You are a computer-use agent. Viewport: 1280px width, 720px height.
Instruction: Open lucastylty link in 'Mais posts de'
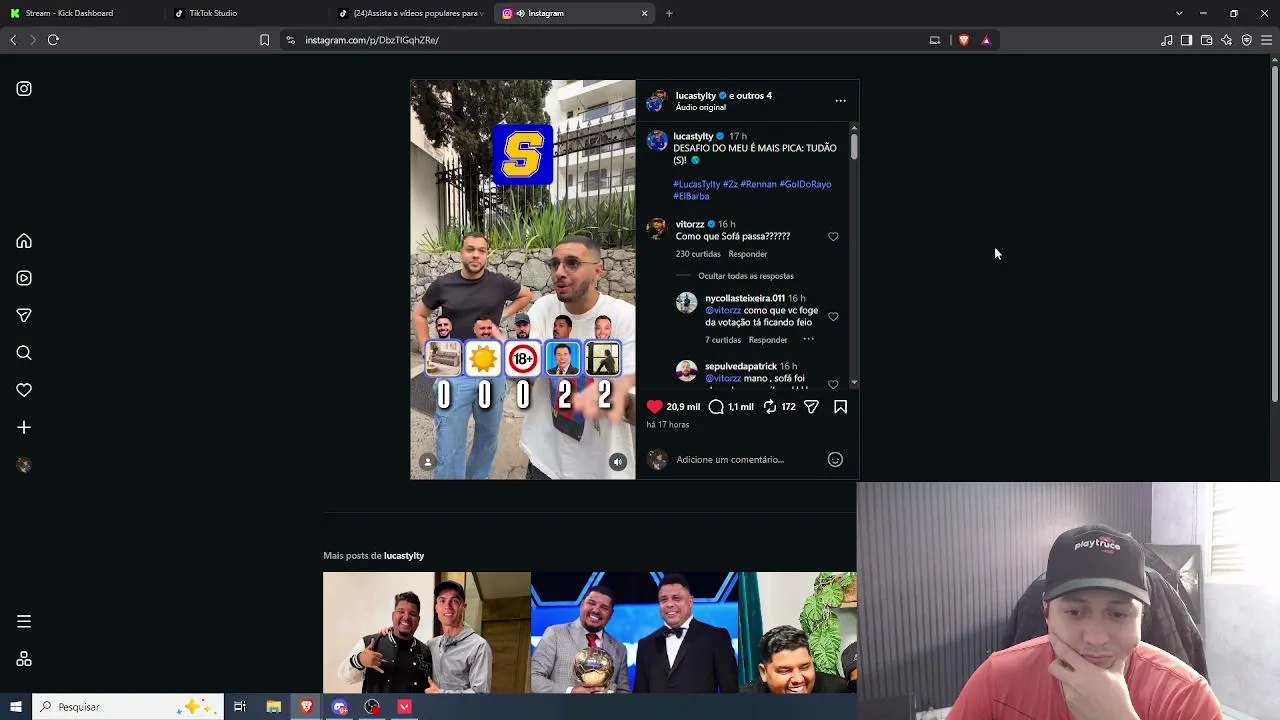(404, 556)
